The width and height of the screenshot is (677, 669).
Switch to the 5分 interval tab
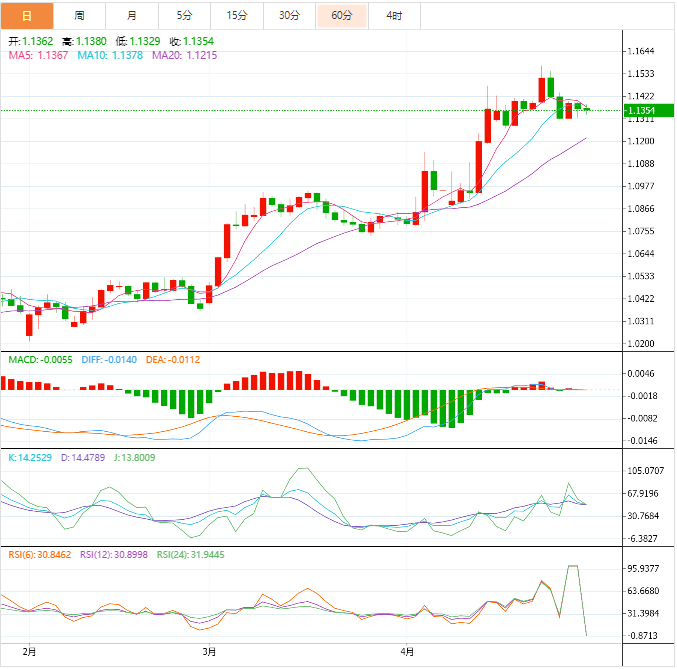click(x=185, y=15)
